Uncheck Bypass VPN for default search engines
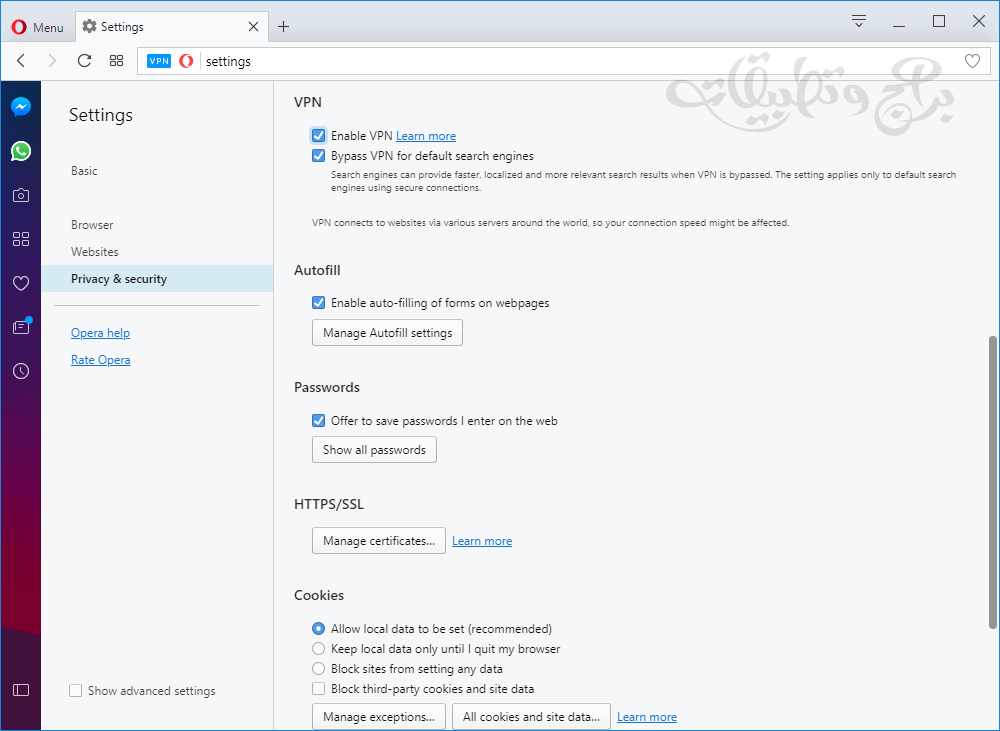Screen dimensions: 1000x731 point(319,156)
